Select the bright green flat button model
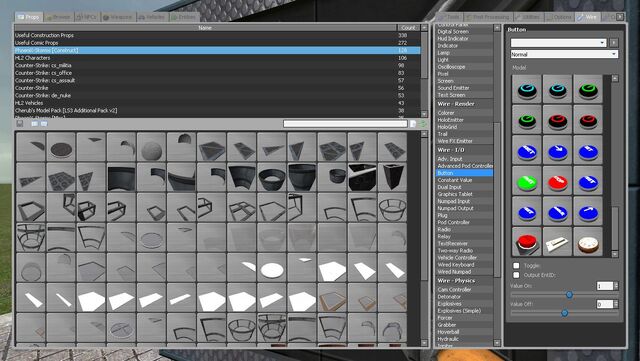The height and width of the screenshot is (361, 640). pos(527,181)
